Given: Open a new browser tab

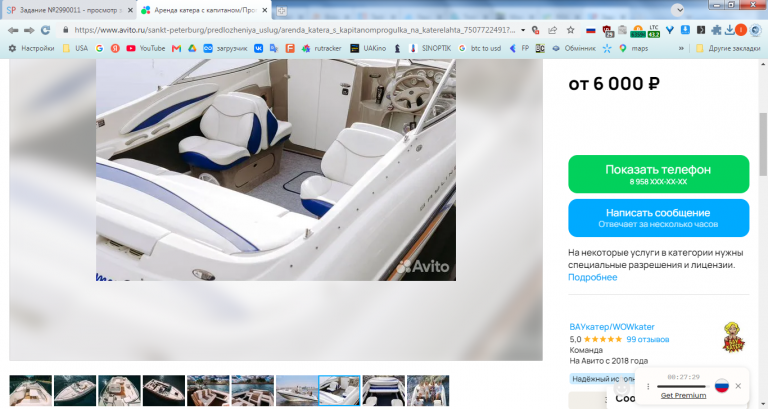Looking at the screenshot, I should (281, 11).
